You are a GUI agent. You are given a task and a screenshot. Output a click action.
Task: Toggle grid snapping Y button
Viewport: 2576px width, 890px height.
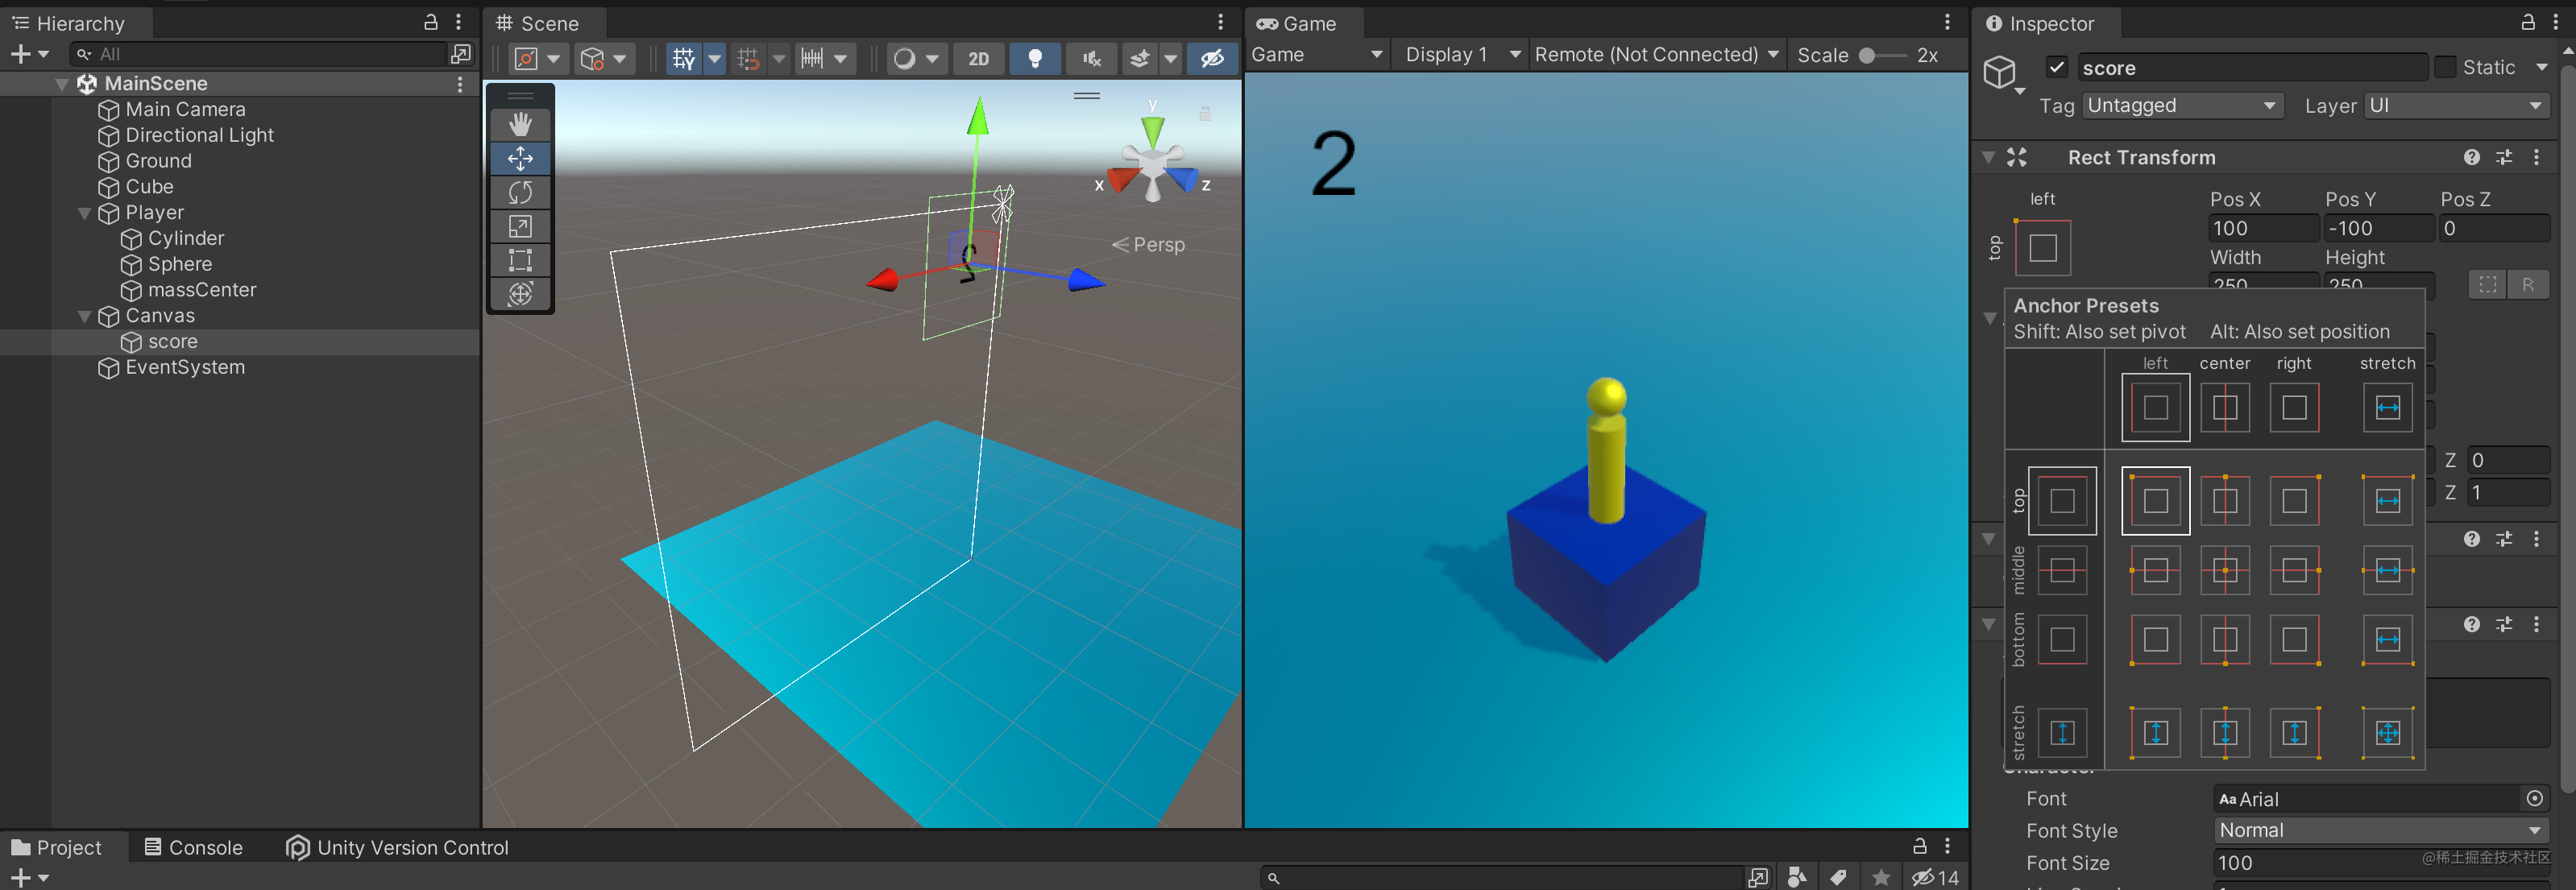point(684,59)
